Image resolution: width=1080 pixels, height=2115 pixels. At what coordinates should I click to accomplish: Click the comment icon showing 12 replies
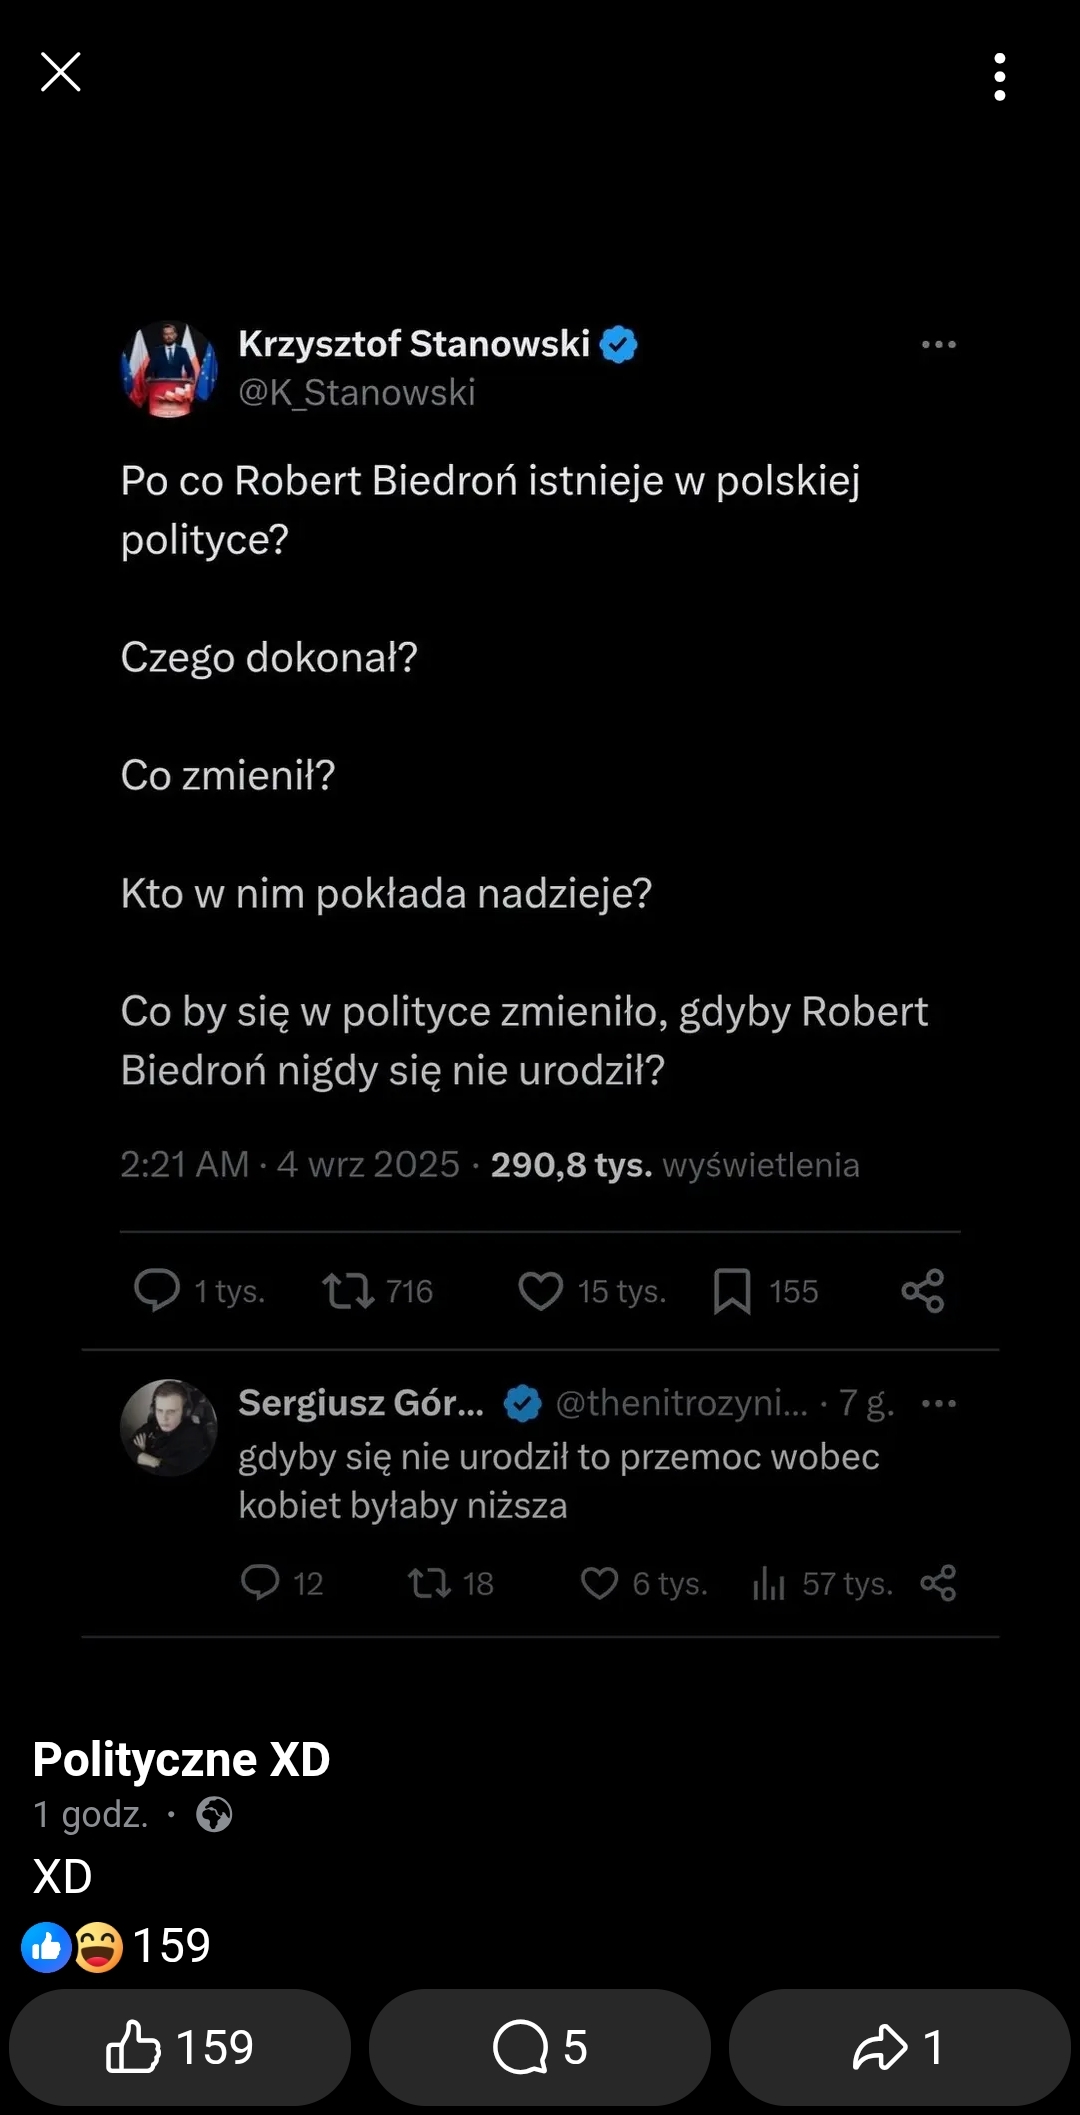260,1582
